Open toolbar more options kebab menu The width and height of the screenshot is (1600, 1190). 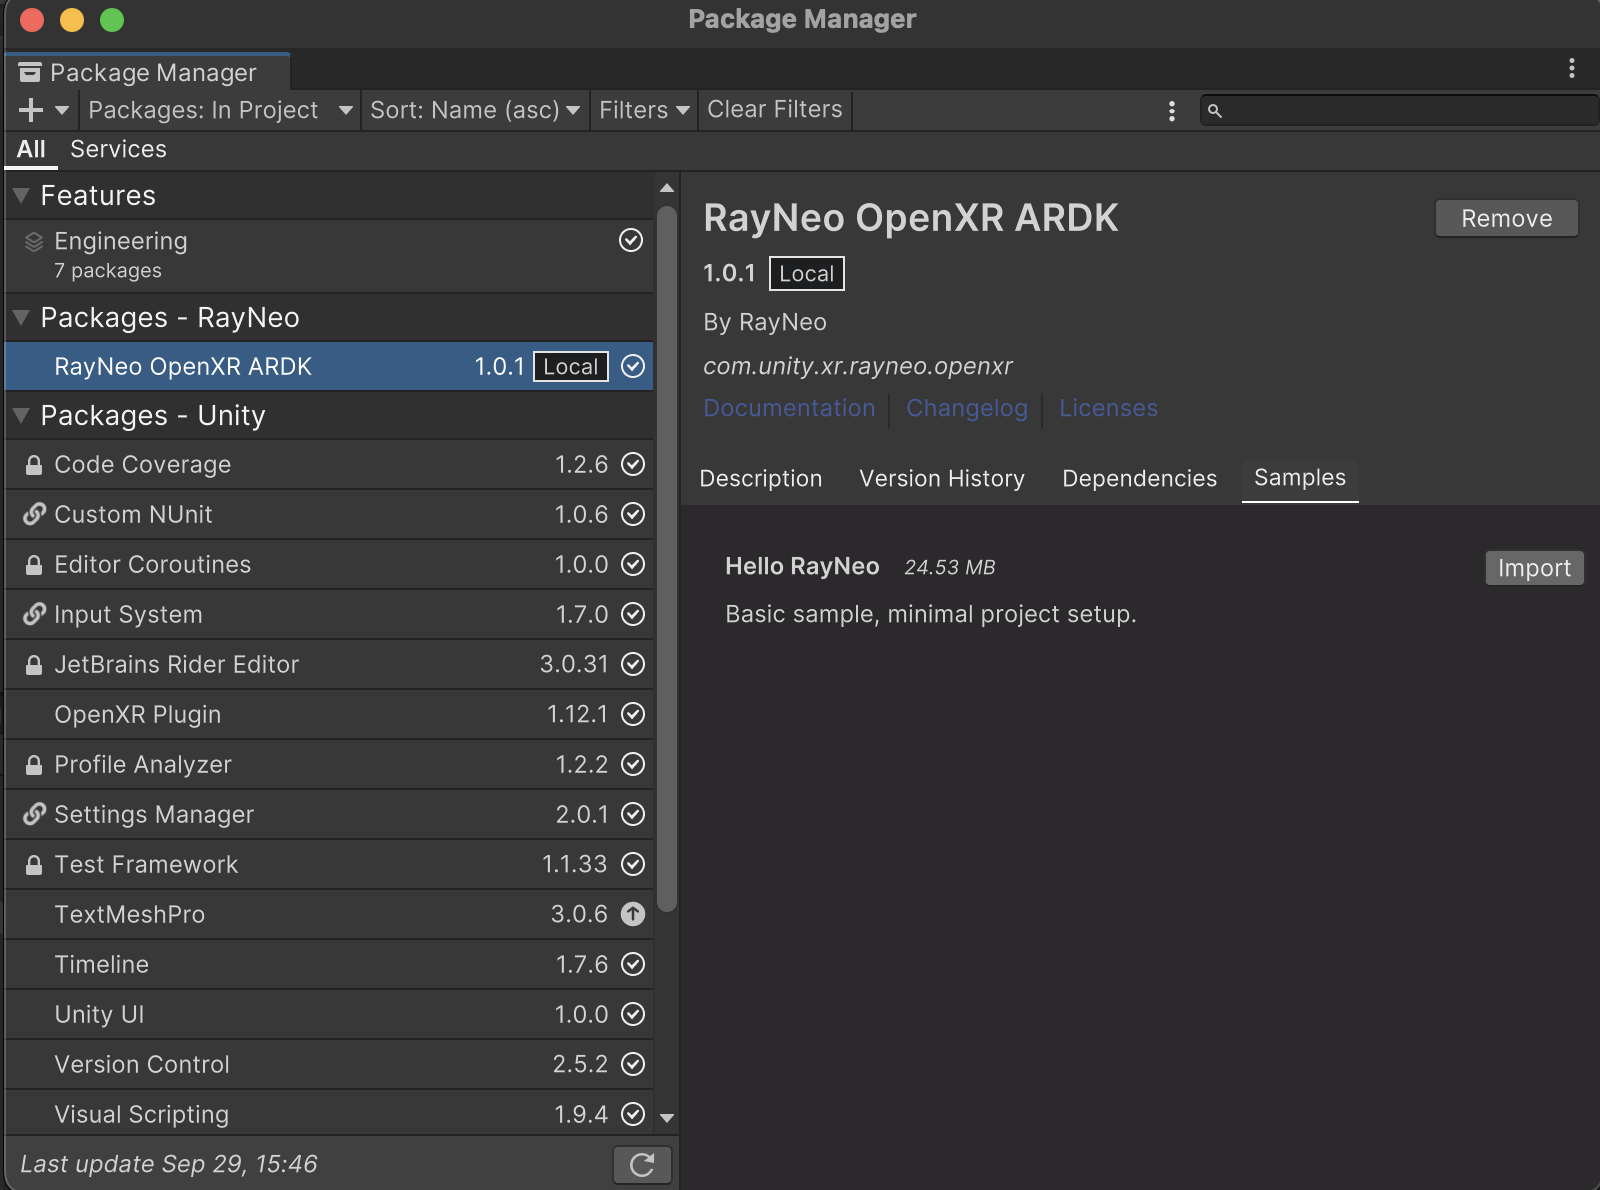pos(1172,111)
